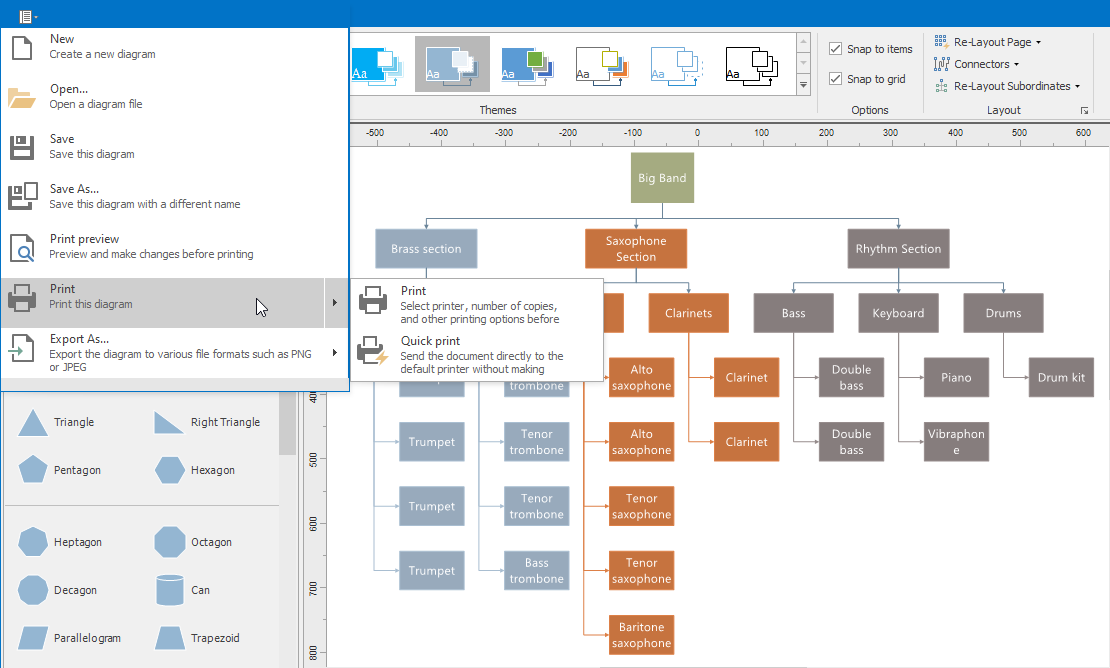
Task: Click the Save floppy disk icon
Action: [x=22, y=147]
